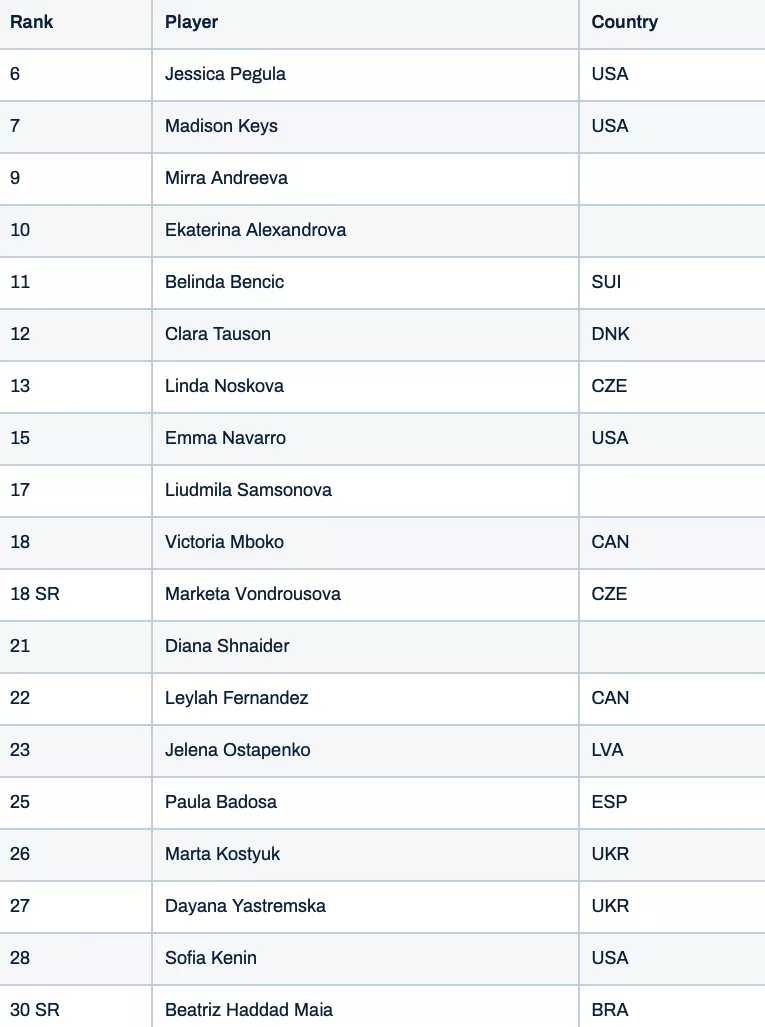Click the BRA country cell for Haddad Maia
765x1027 pixels.
coord(610,1010)
